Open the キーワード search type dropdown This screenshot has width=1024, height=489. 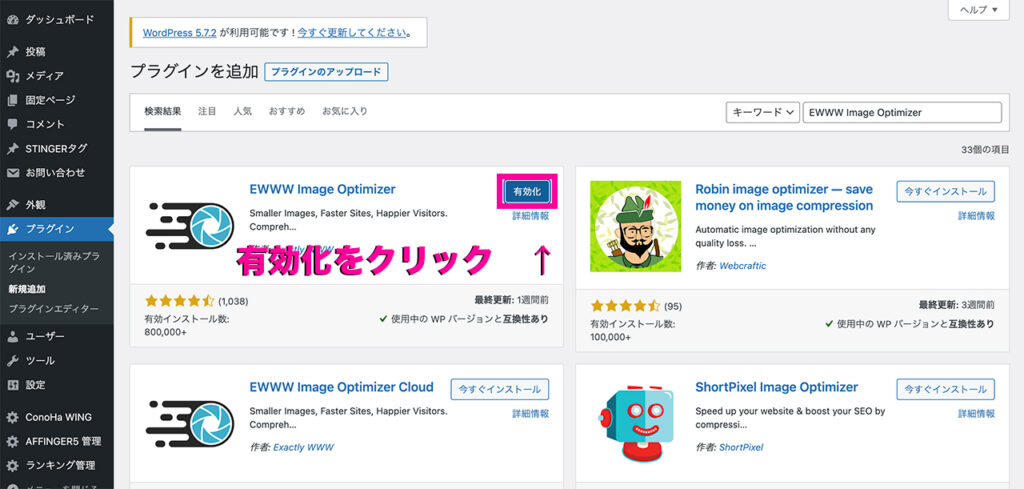pos(763,112)
